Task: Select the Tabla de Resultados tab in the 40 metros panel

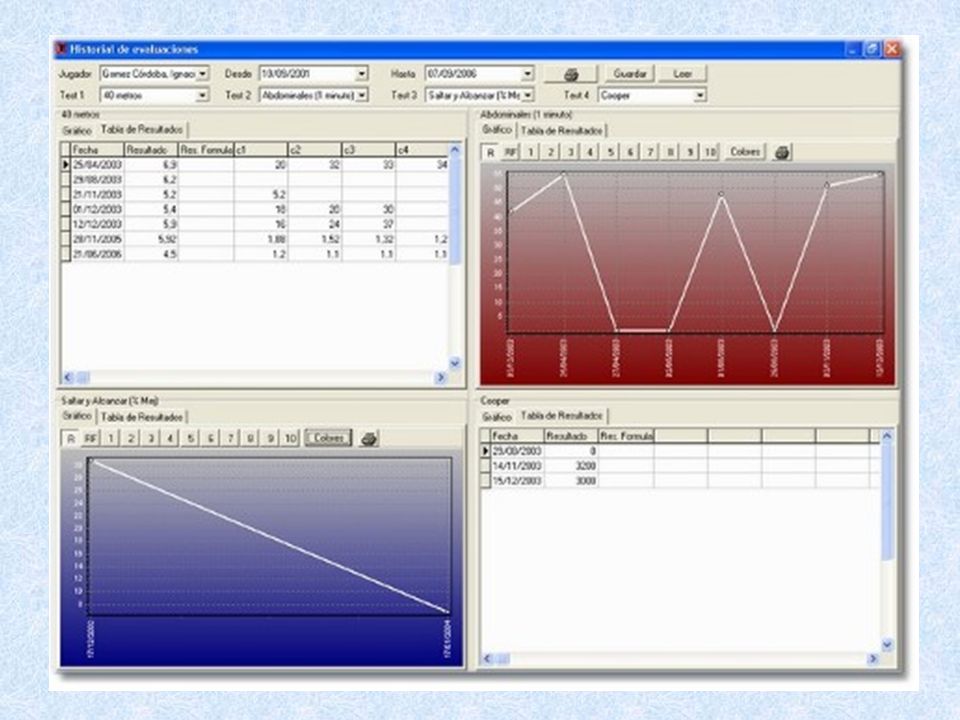Action: coord(142,130)
